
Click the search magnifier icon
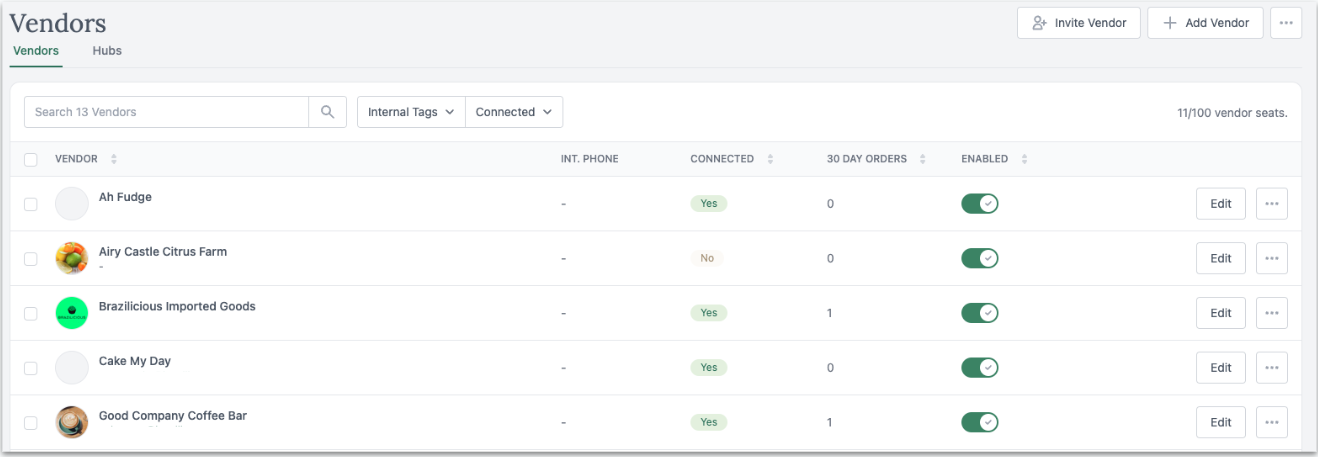point(327,112)
